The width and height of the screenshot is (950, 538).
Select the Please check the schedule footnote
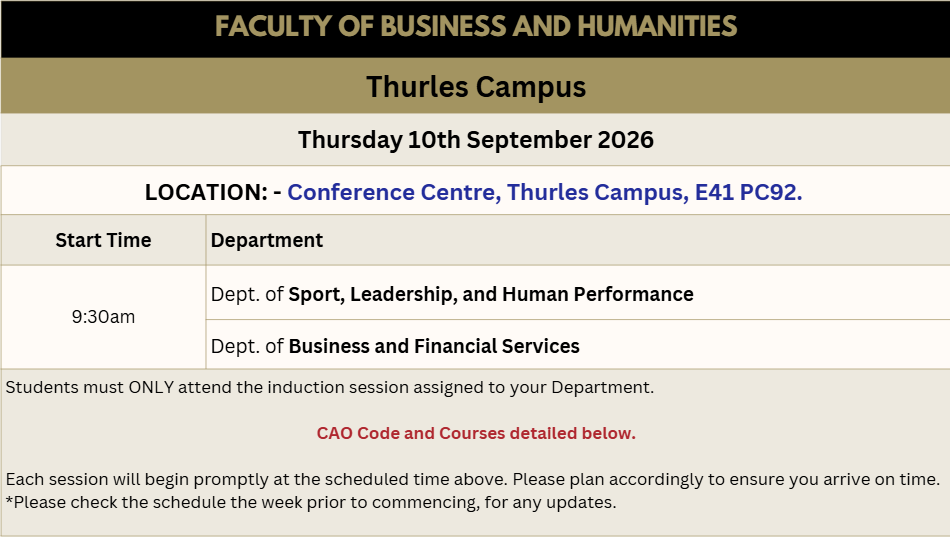coord(311,502)
